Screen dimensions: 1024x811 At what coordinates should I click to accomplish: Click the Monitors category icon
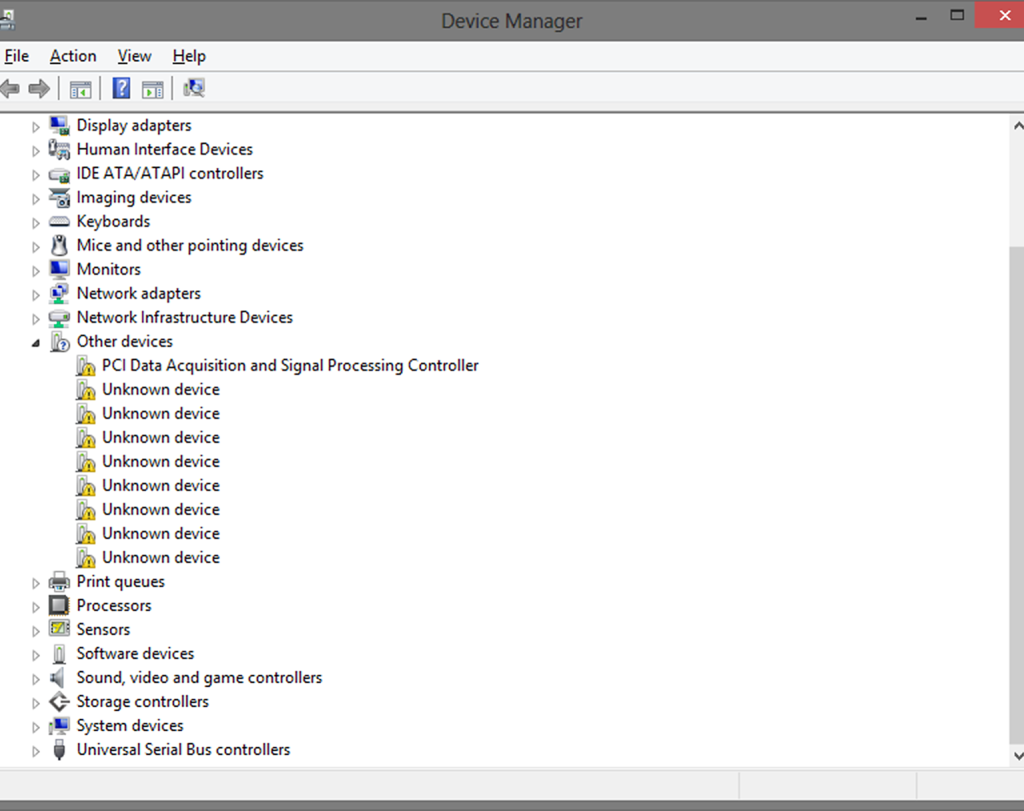pyautogui.click(x=59, y=270)
